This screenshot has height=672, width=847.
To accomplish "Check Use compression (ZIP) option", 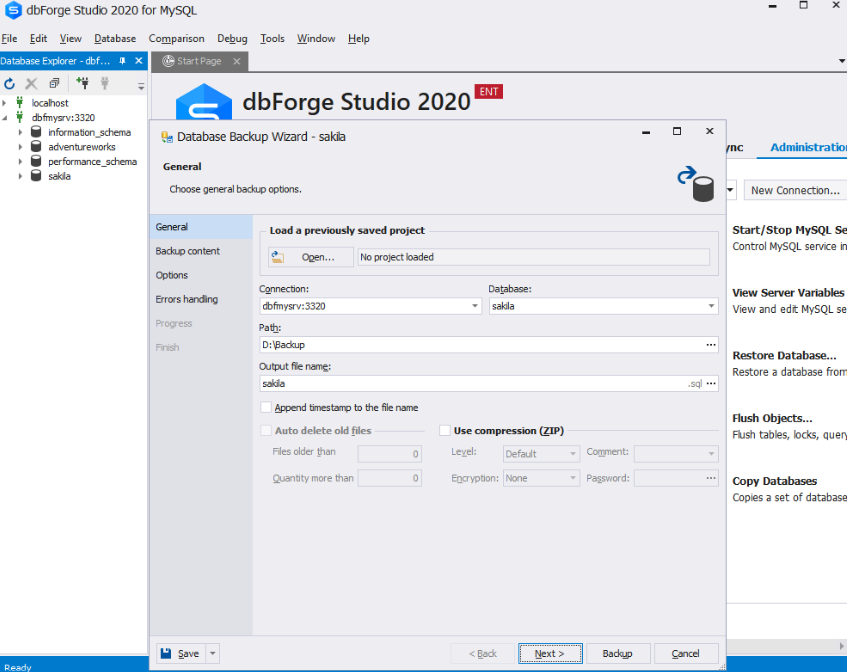I will click(x=445, y=431).
